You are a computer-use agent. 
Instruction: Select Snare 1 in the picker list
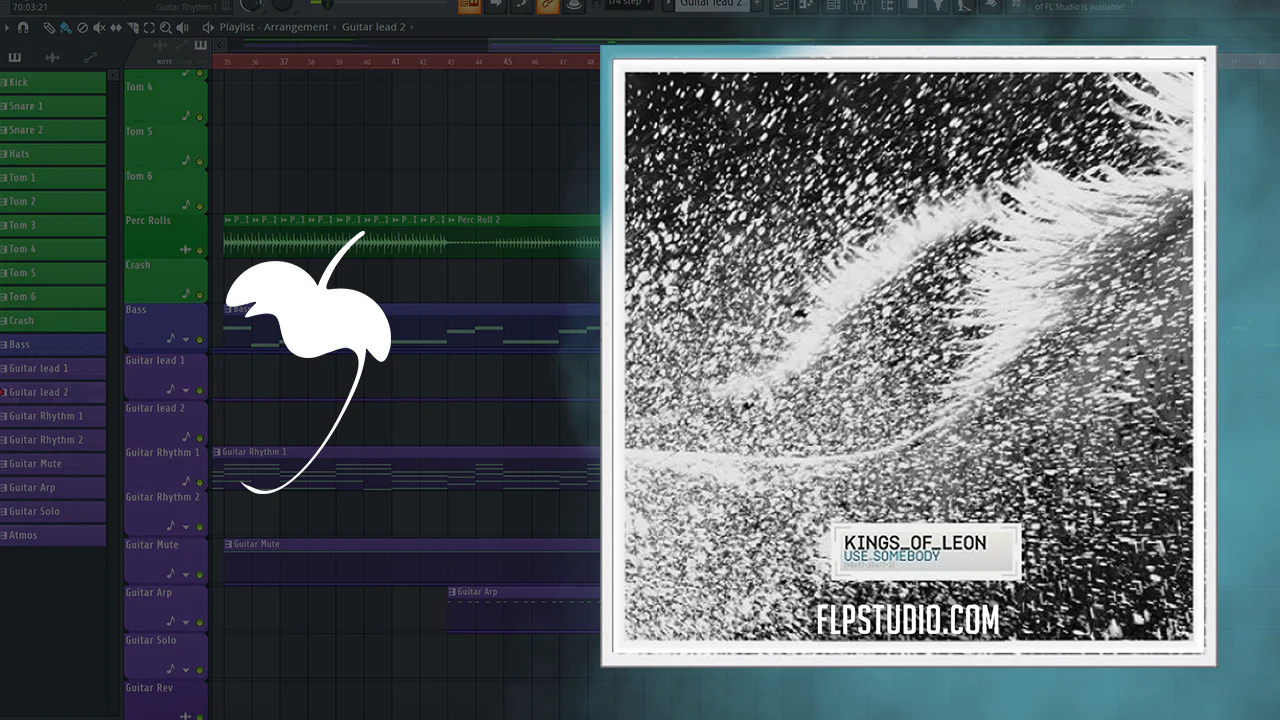[53, 106]
